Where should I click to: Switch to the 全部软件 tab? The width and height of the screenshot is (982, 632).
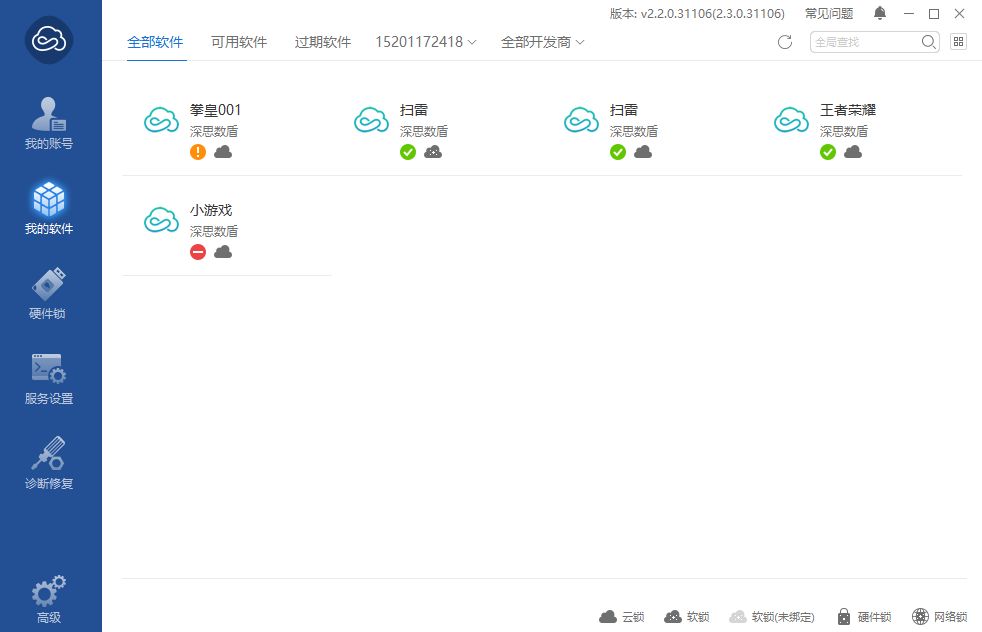[x=155, y=42]
